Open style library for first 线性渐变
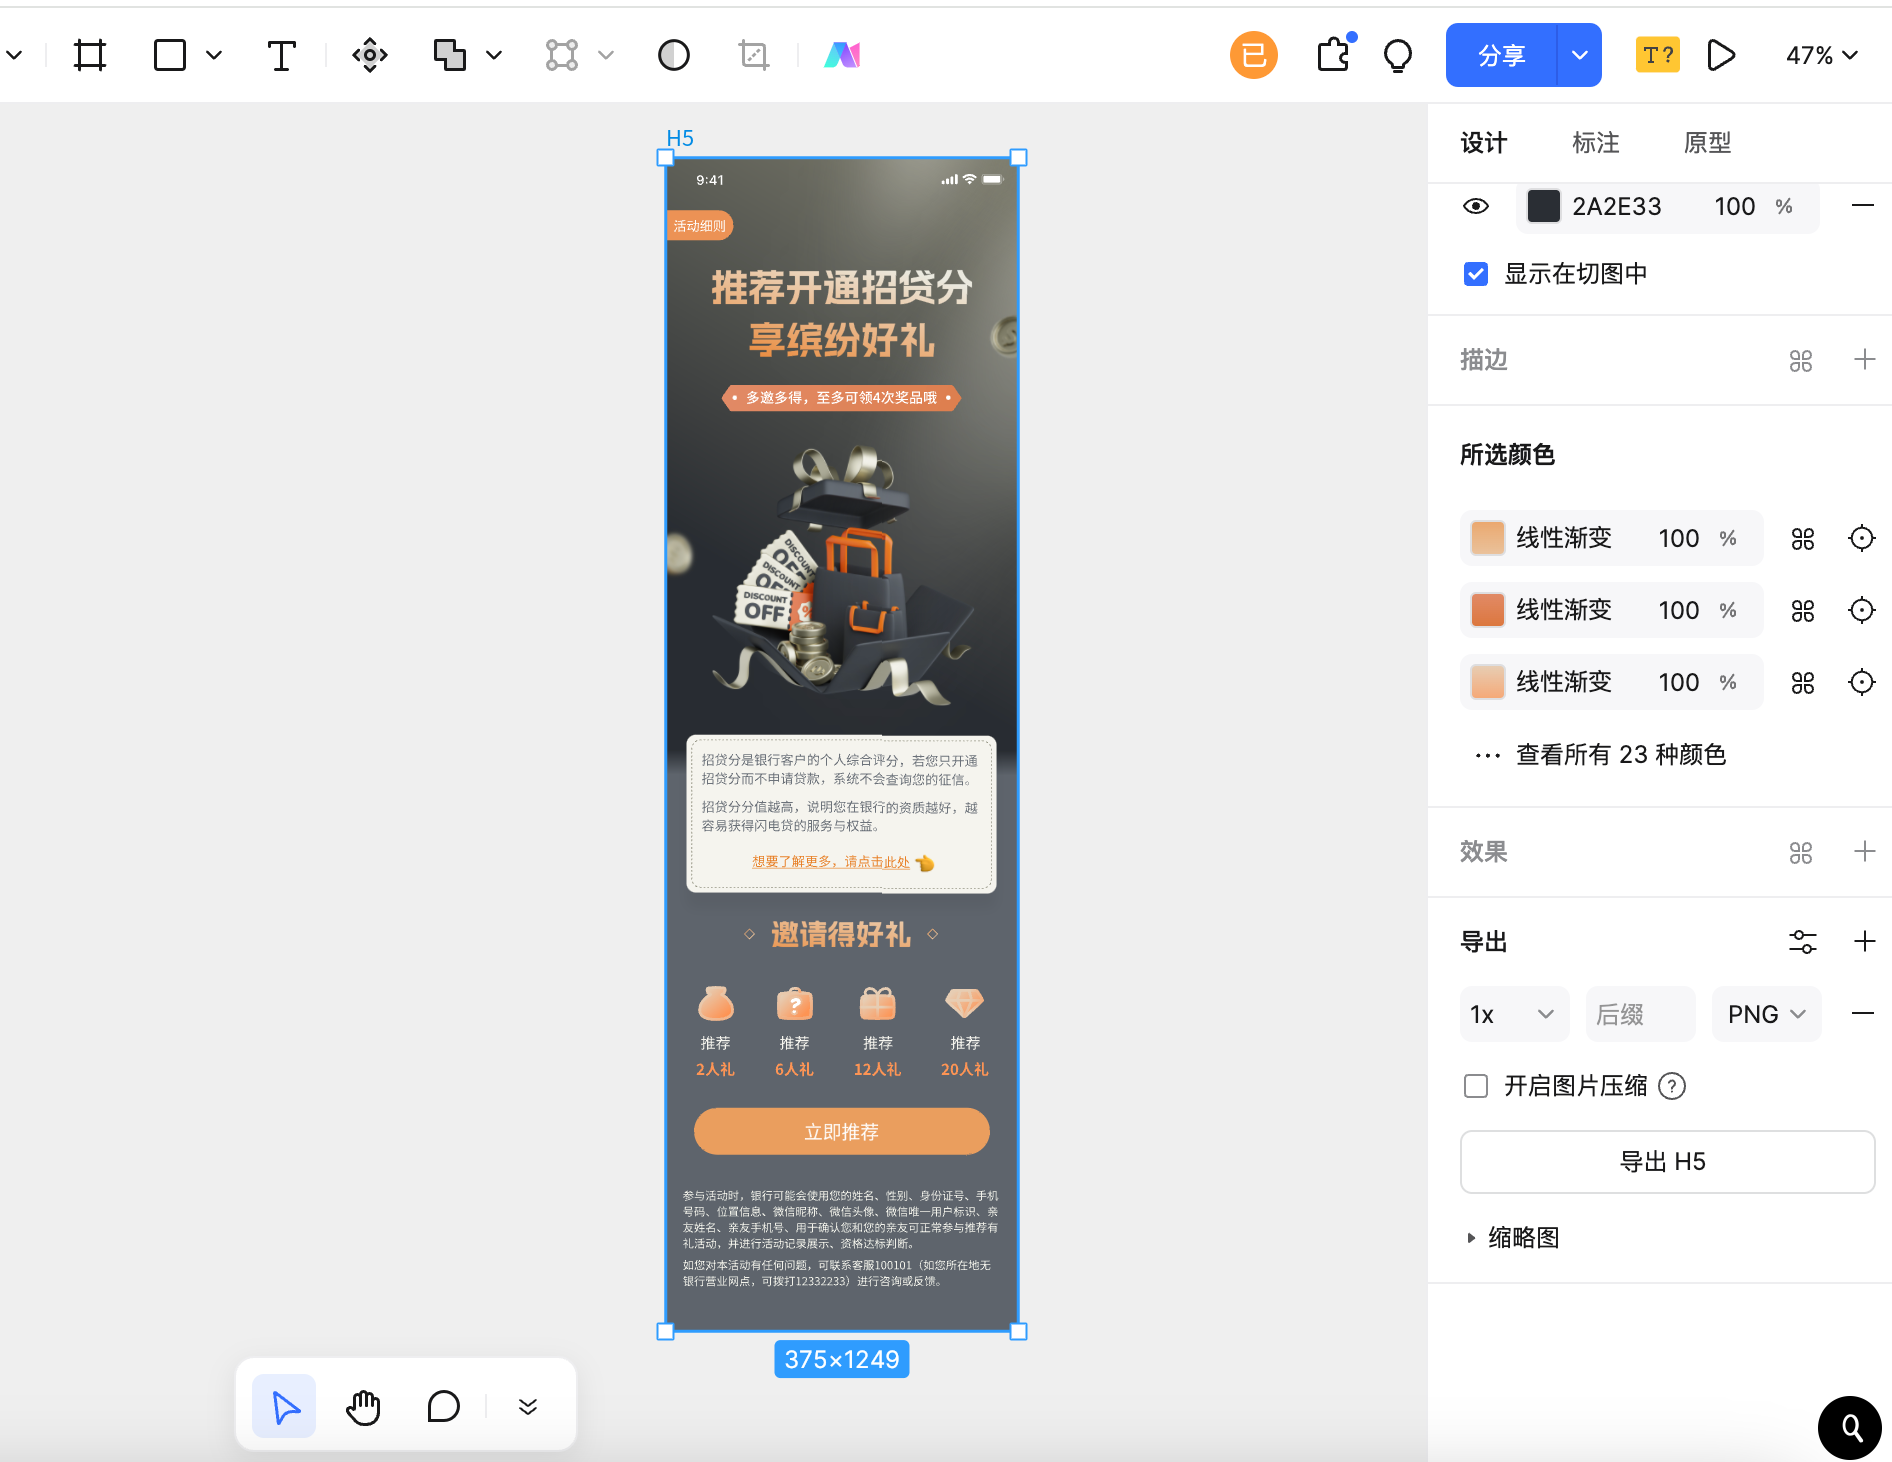 (1803, 539)
